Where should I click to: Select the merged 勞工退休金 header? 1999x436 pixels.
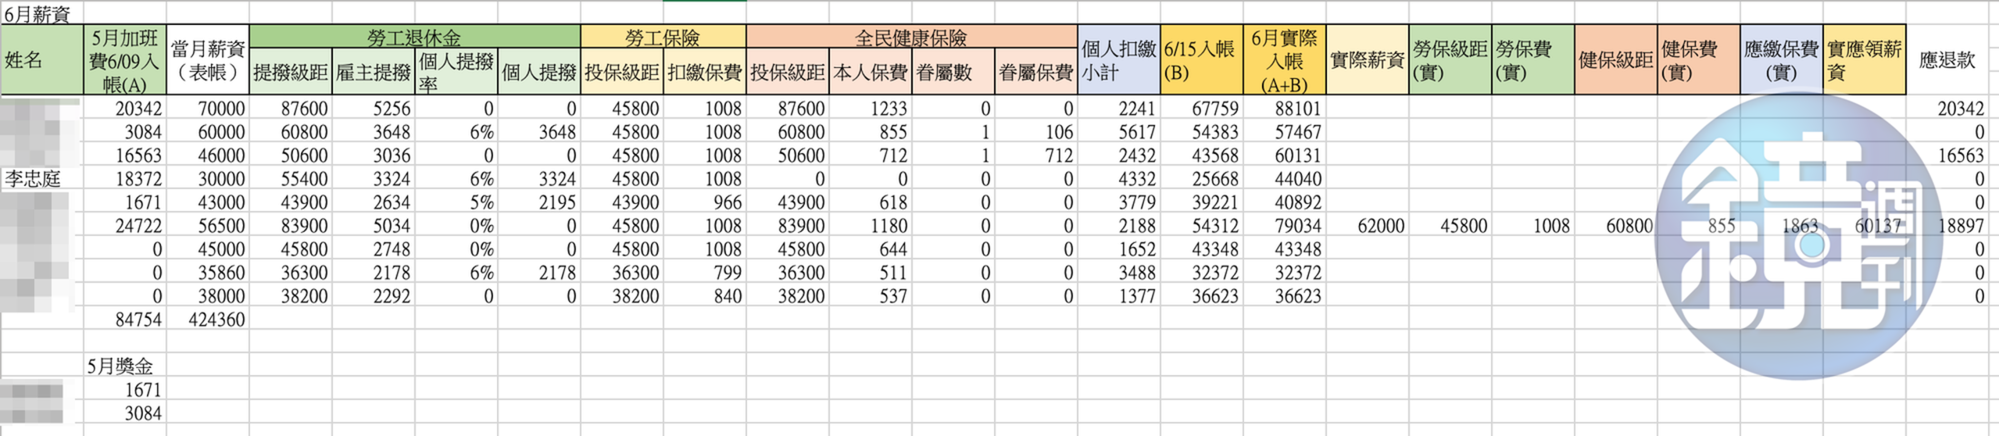pos(414,37)
